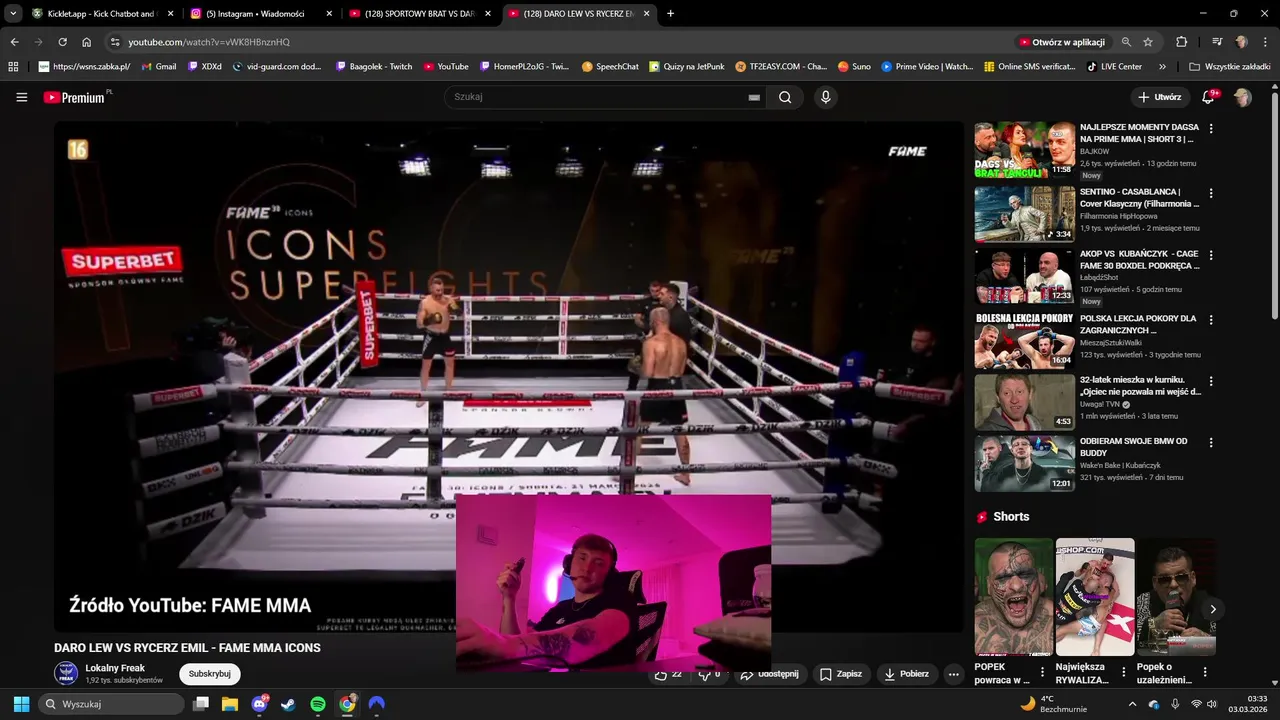
Task: Open the taskbar volume speaker control
Action: (1211, 704)
